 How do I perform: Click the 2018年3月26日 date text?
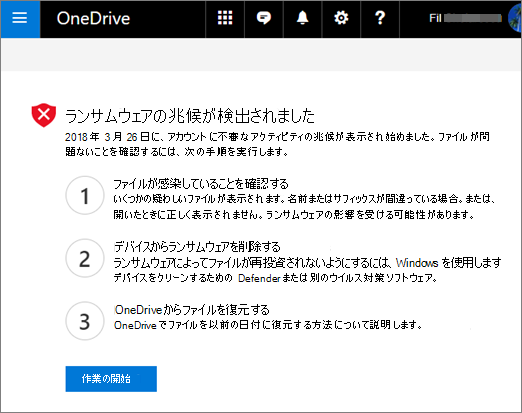108,137
